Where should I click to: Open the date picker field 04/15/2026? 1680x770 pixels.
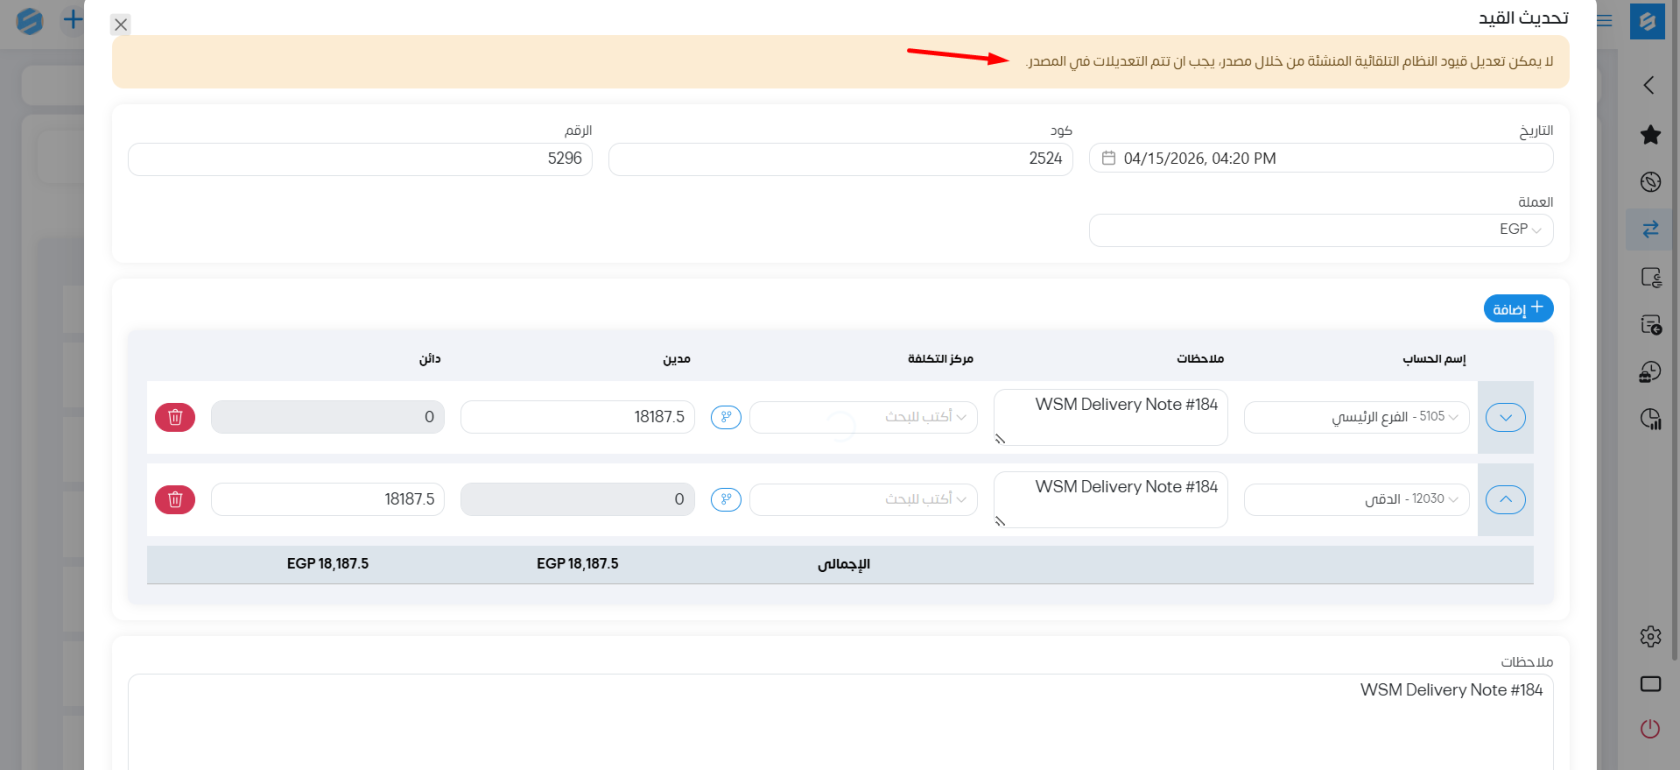click(1320, 158)
